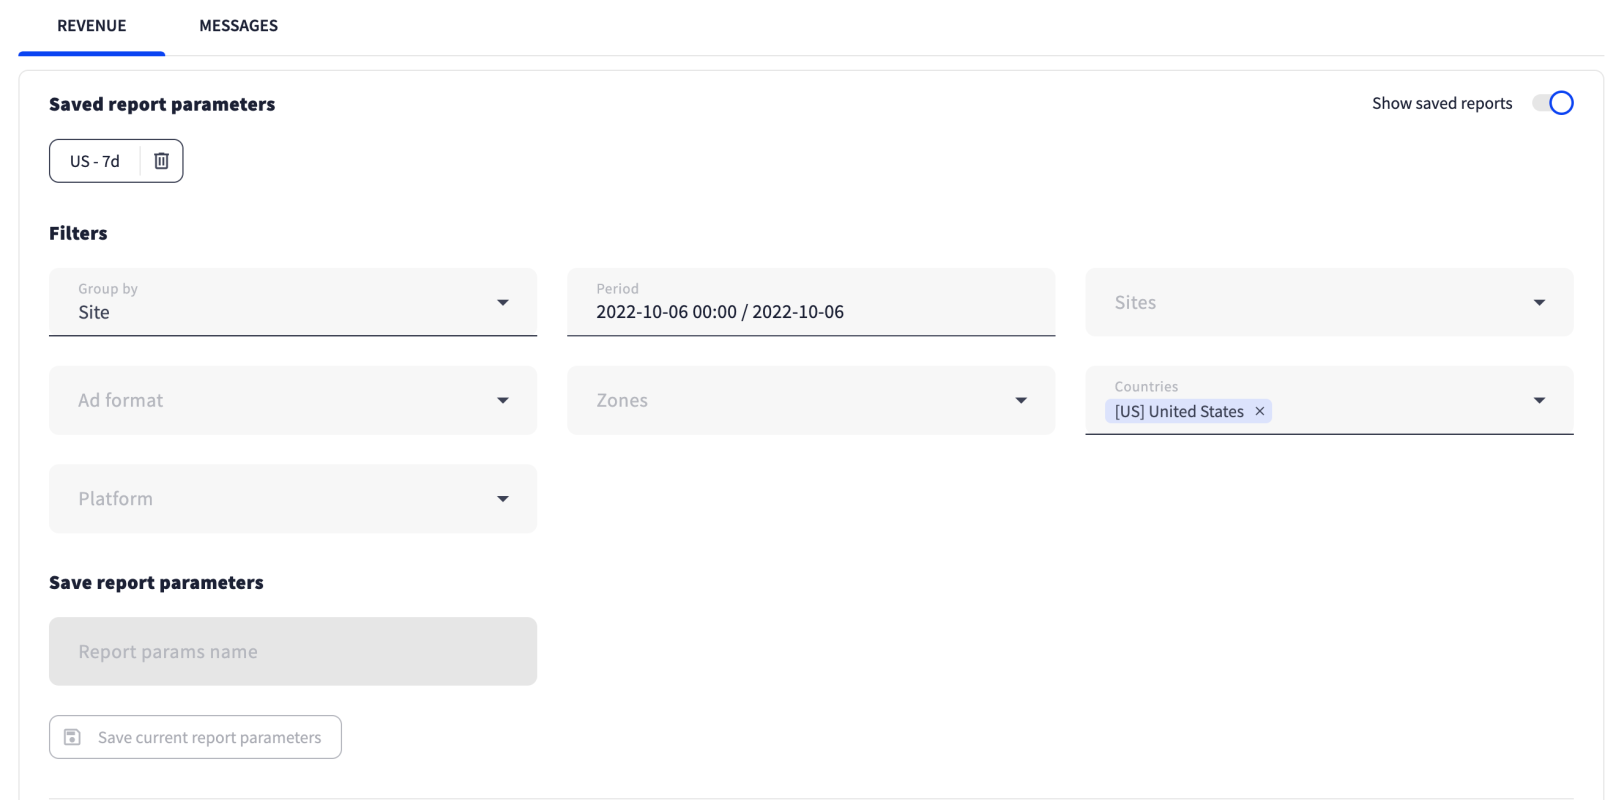
Task: Expand the Sites dropdown
Action: [x=1329, y=302]
